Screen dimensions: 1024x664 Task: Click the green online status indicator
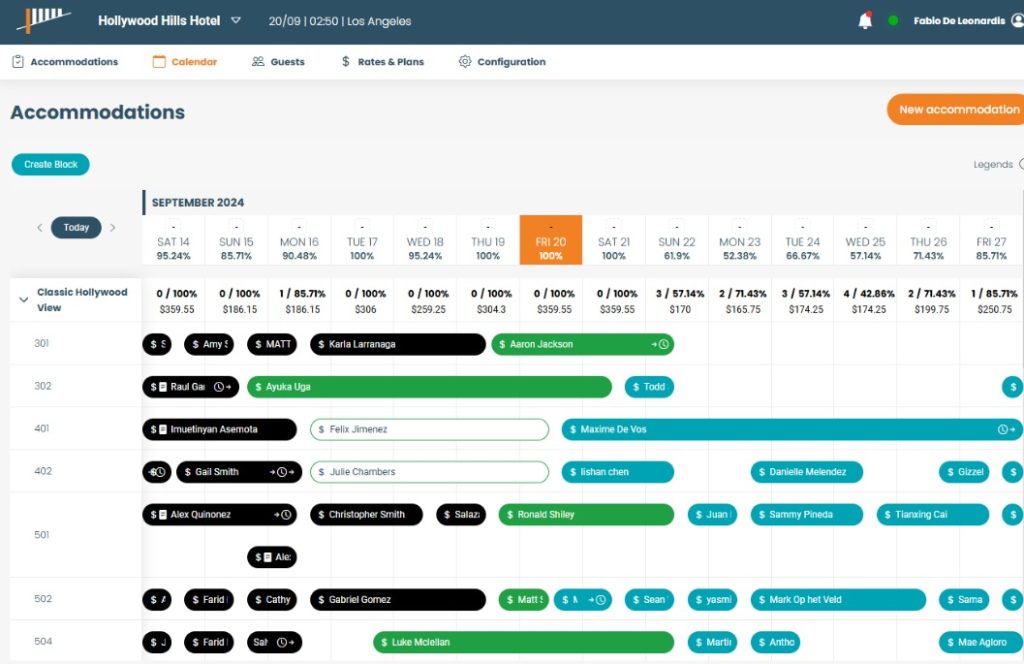(893, 21)
